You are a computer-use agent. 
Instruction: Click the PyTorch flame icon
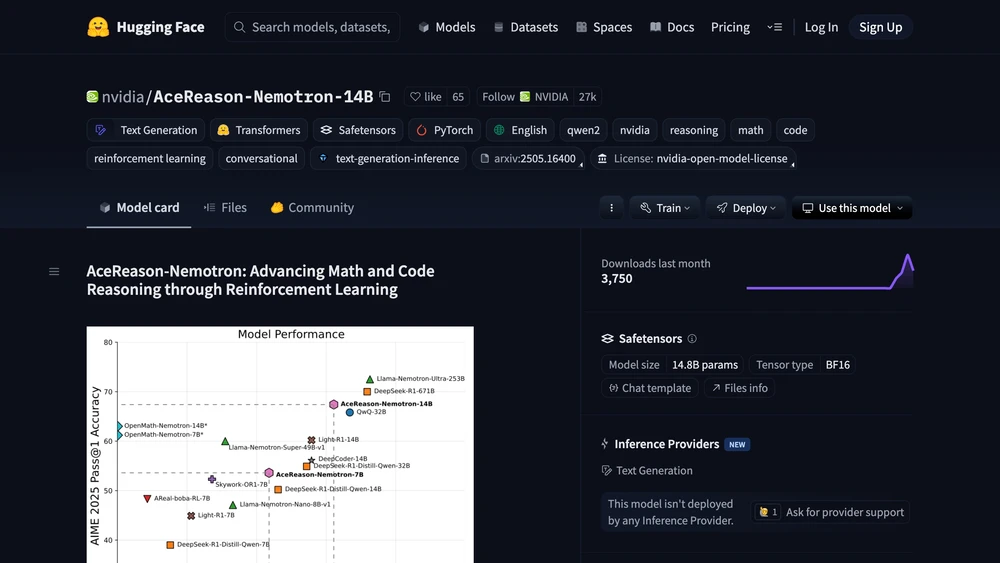(x=422, y=130)
